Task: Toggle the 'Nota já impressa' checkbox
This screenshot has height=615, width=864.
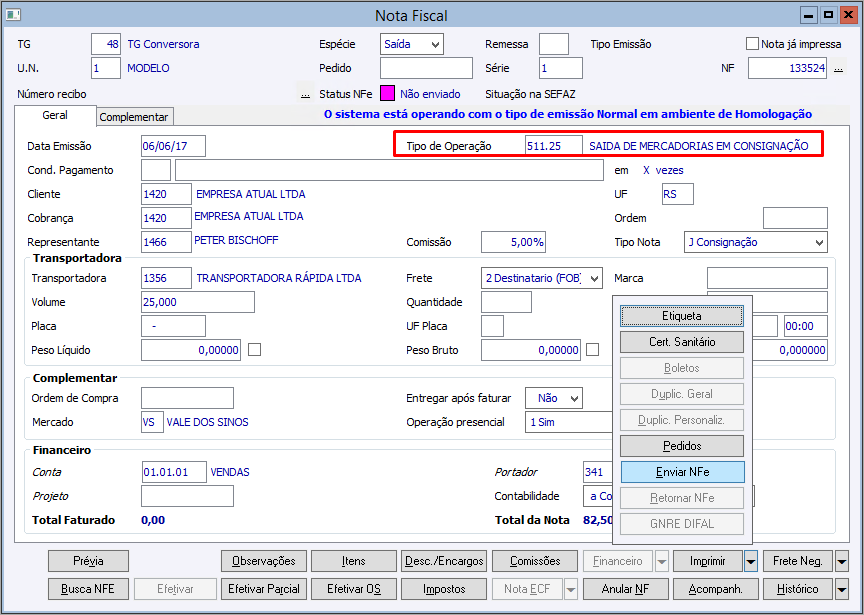Action: click(752, 44)
